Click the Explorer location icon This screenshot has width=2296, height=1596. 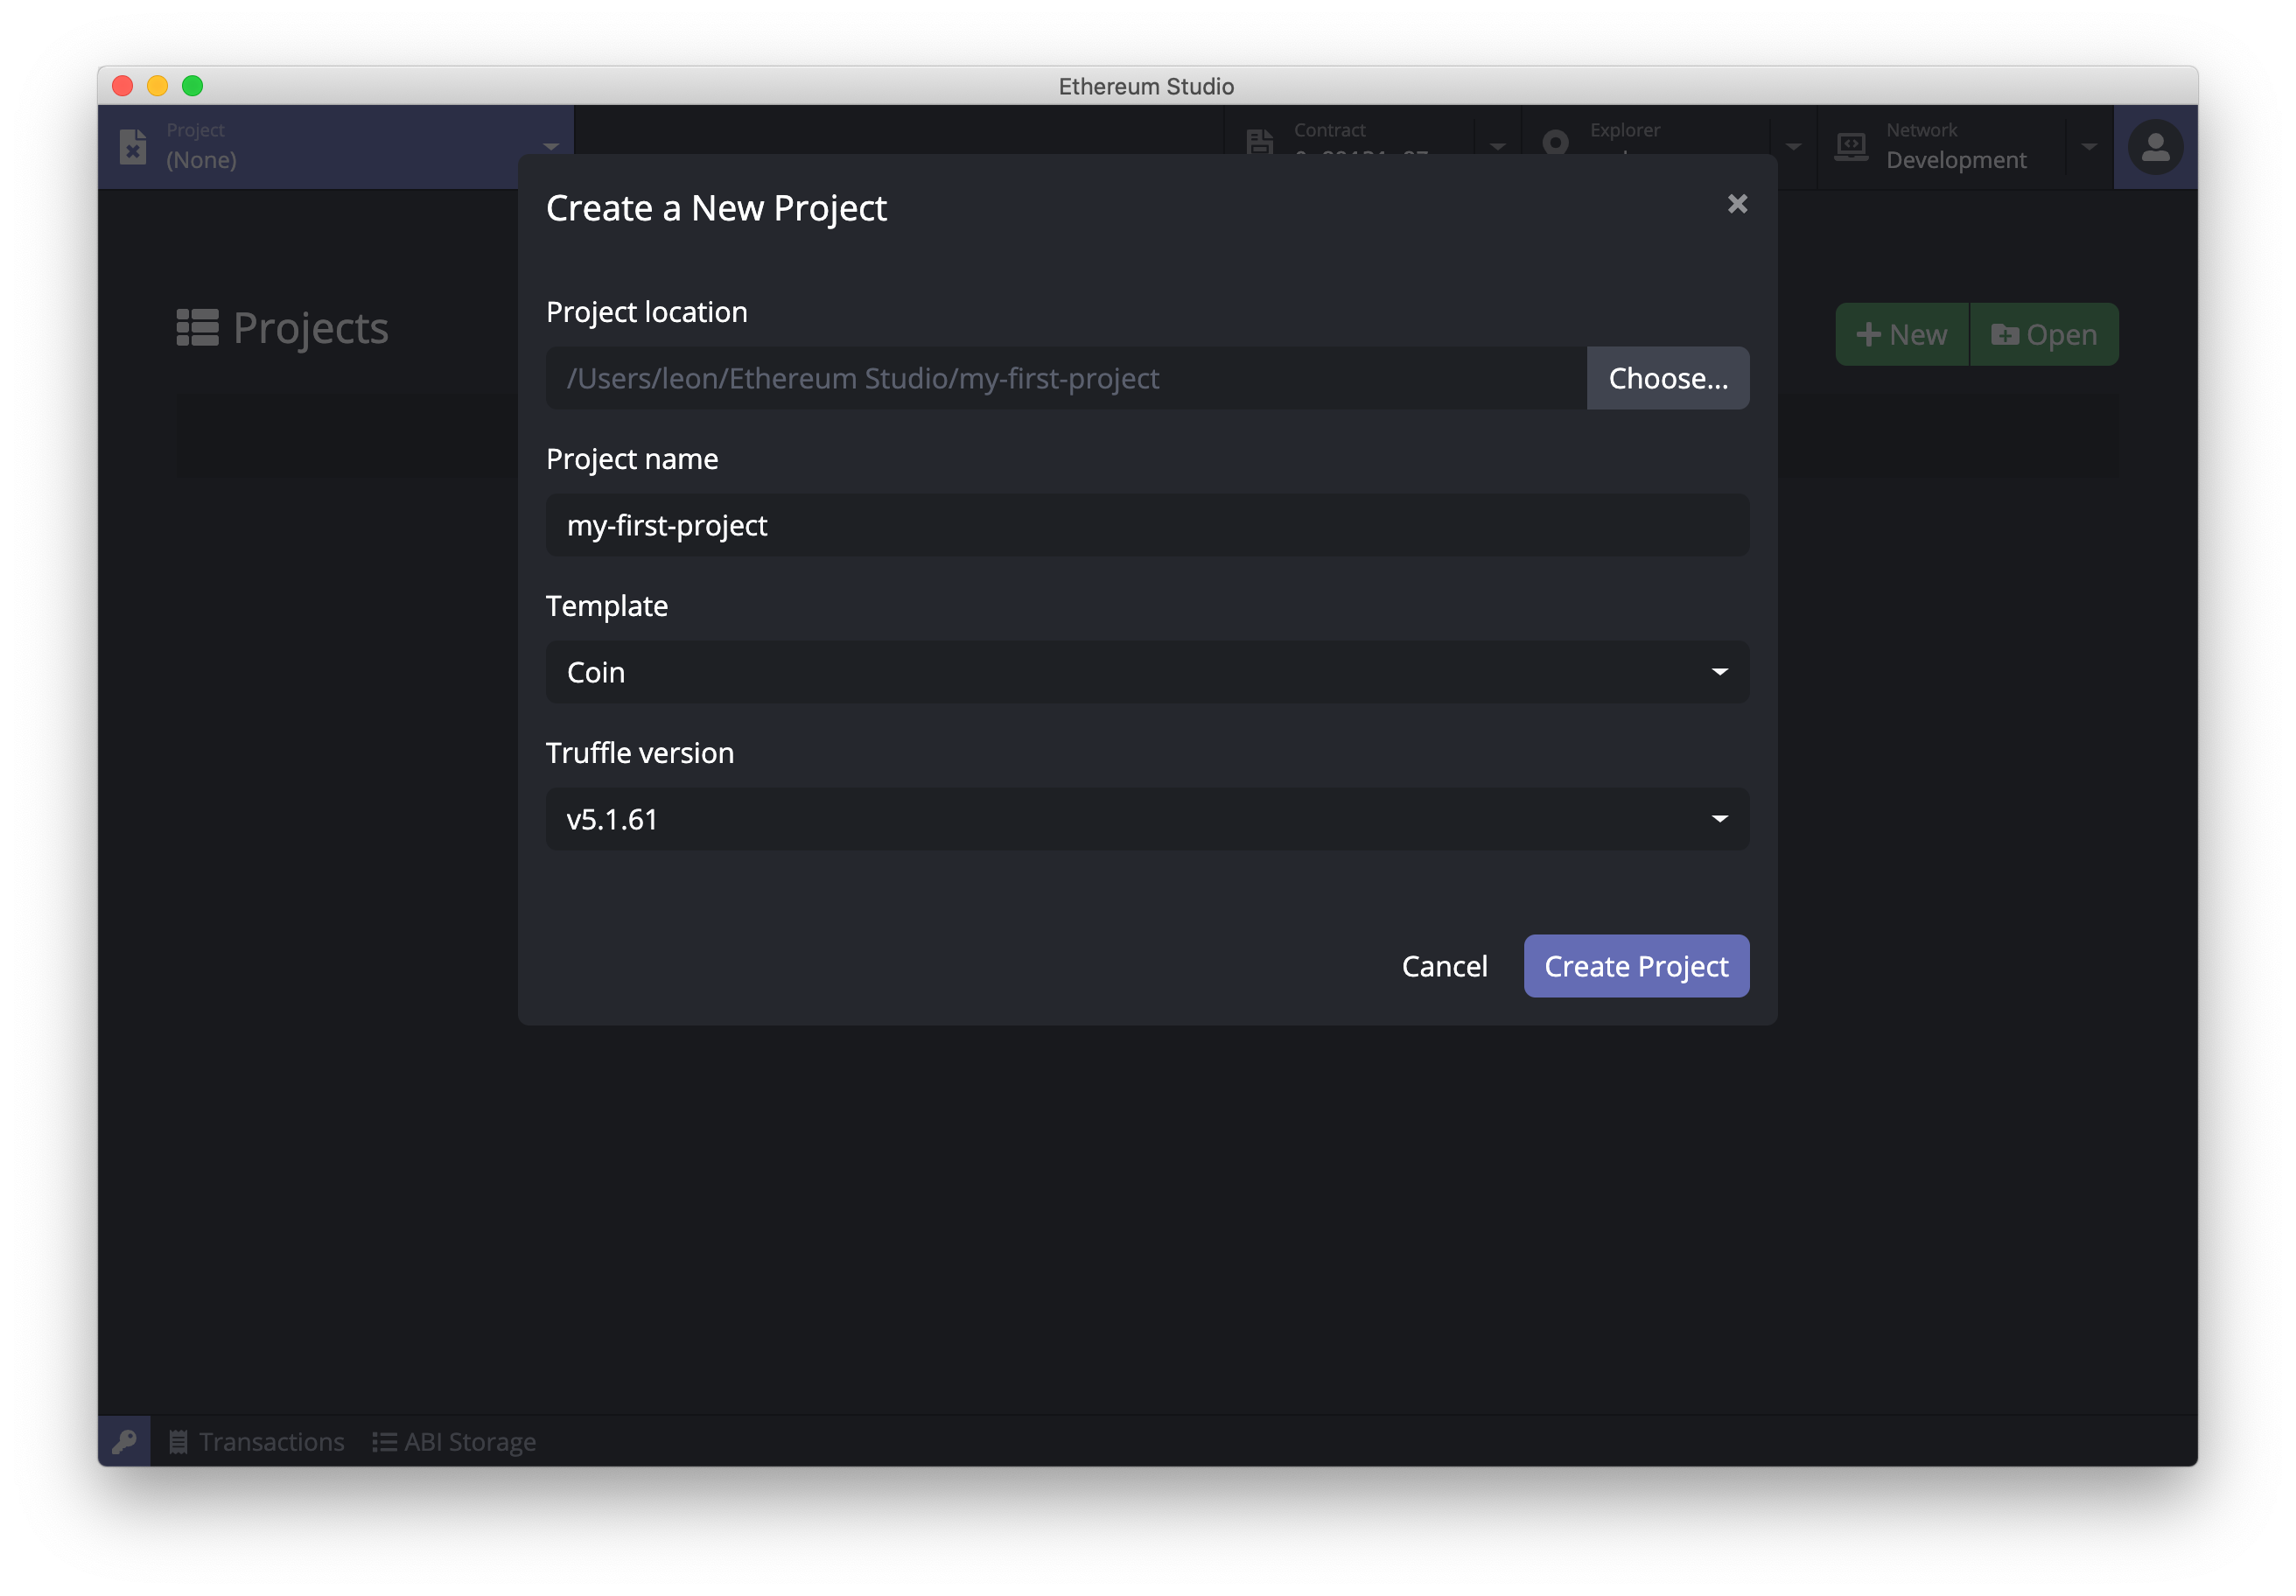coord(1556,142)
